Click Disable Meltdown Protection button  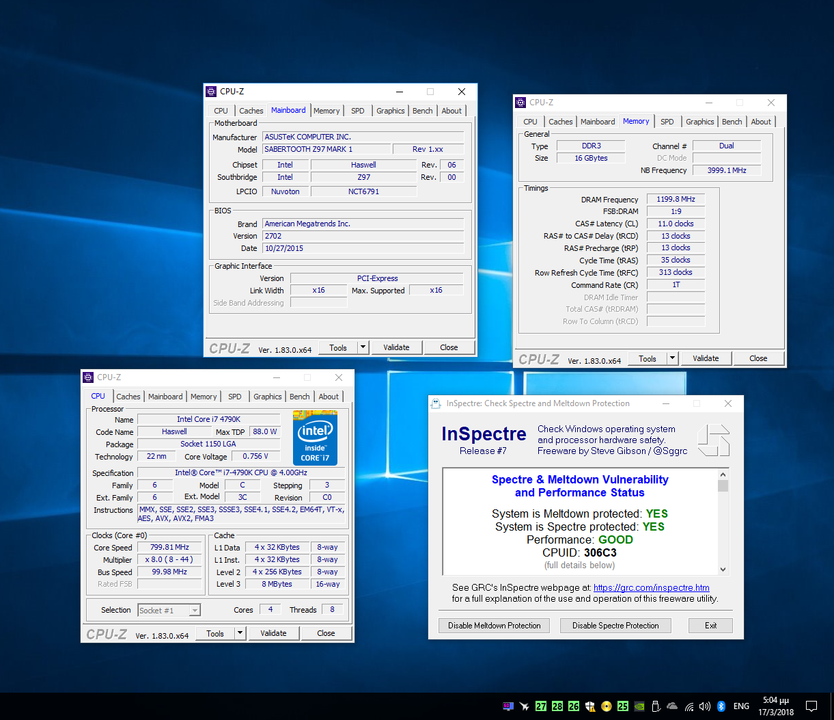494,625
